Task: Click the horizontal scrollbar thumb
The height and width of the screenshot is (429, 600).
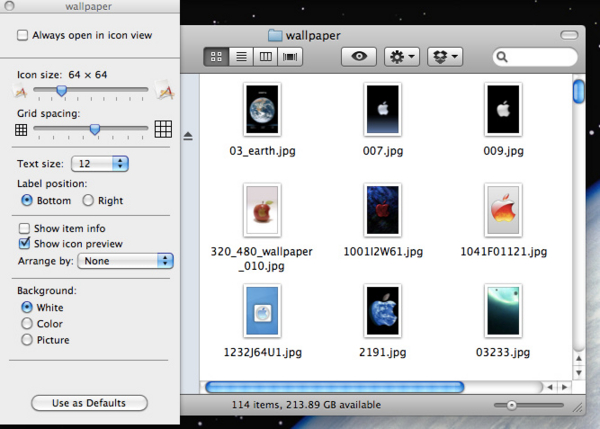Action: tap(335, 387)
